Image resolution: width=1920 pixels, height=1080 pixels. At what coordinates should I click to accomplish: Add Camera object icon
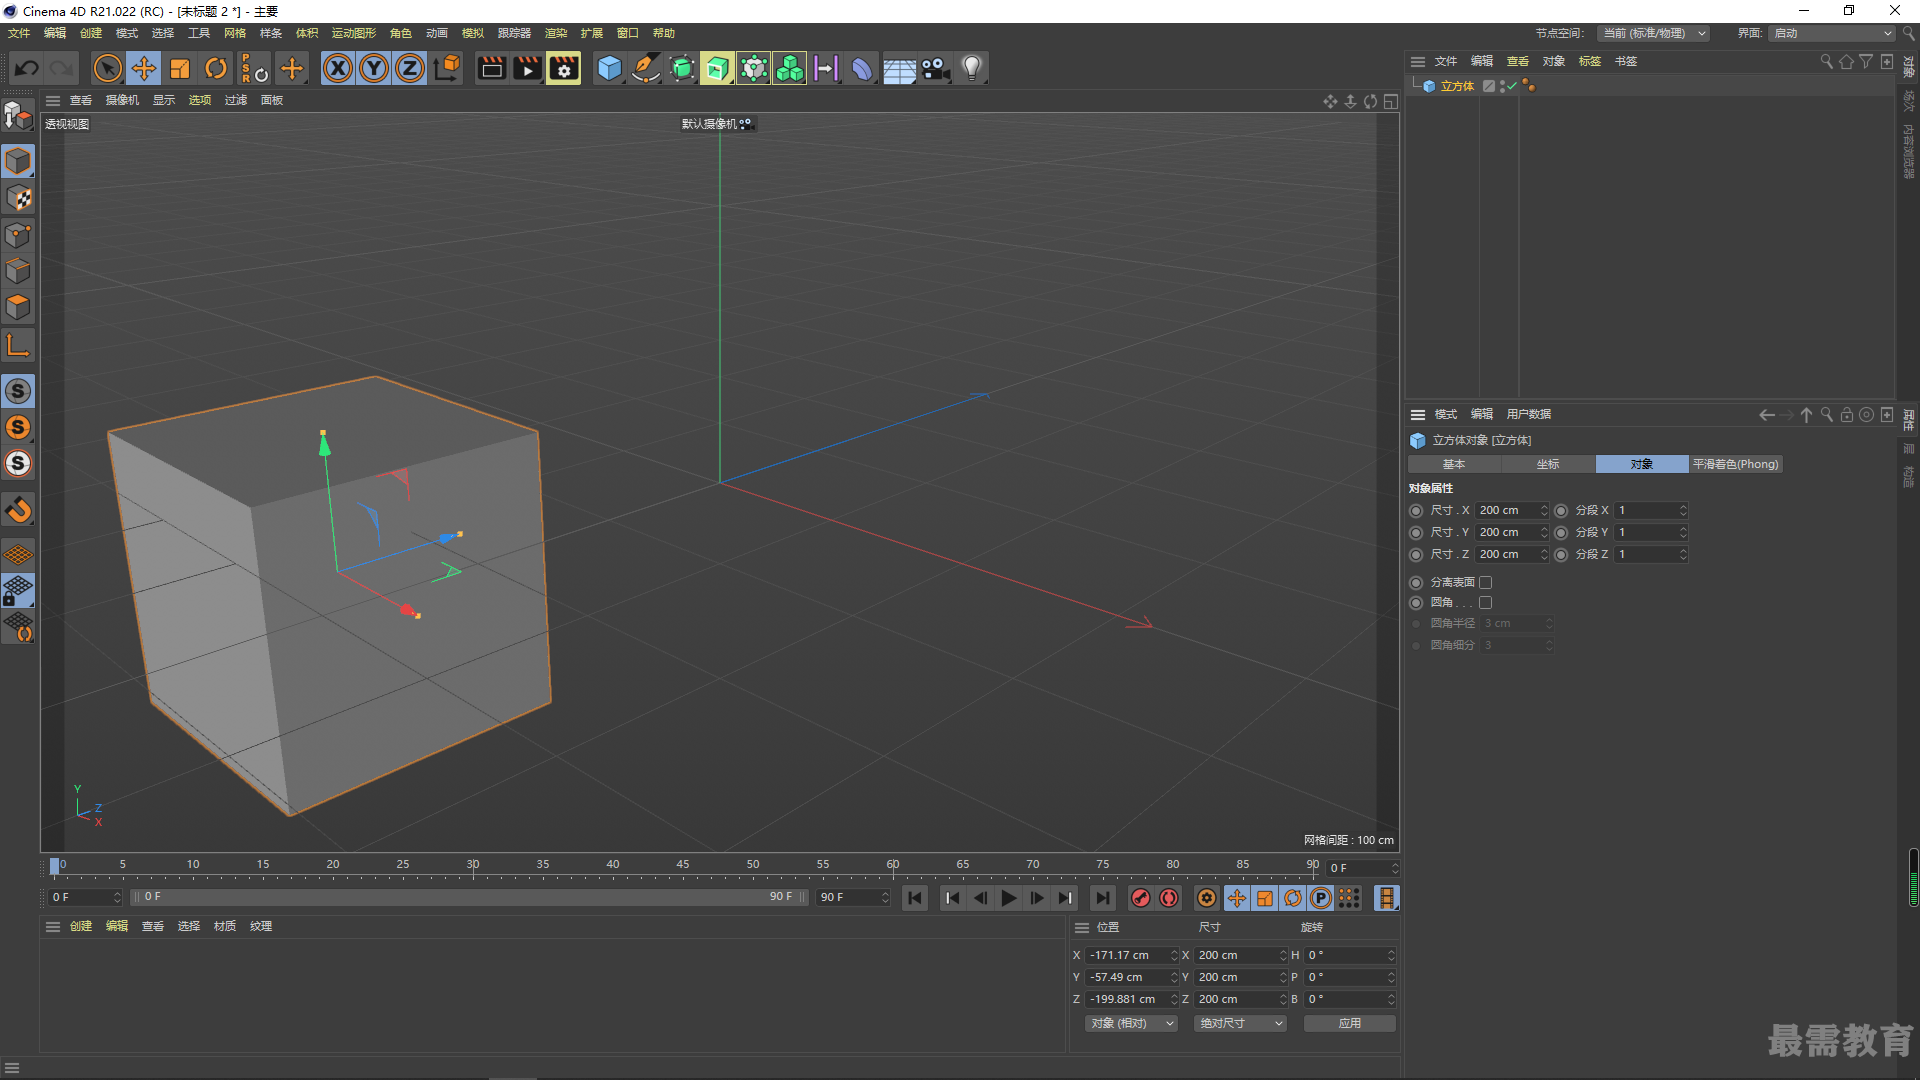(935, 68)
